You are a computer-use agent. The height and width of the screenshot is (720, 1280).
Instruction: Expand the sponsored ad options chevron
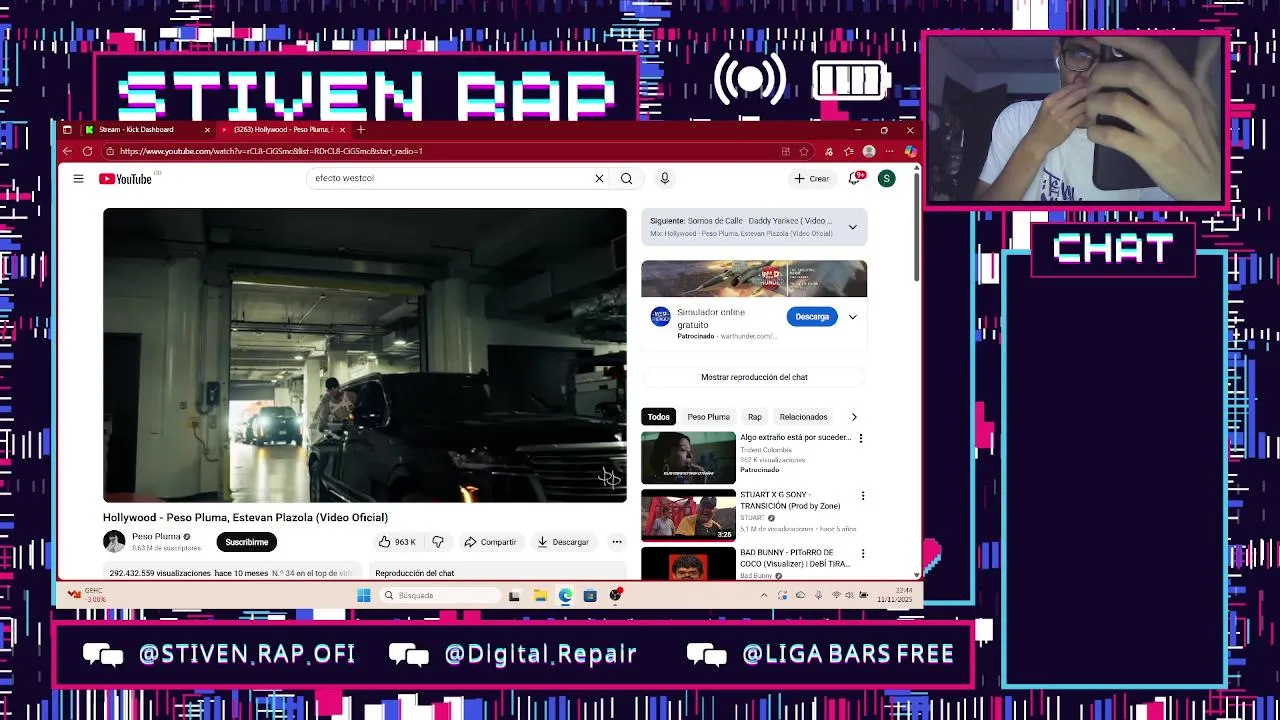853,317
